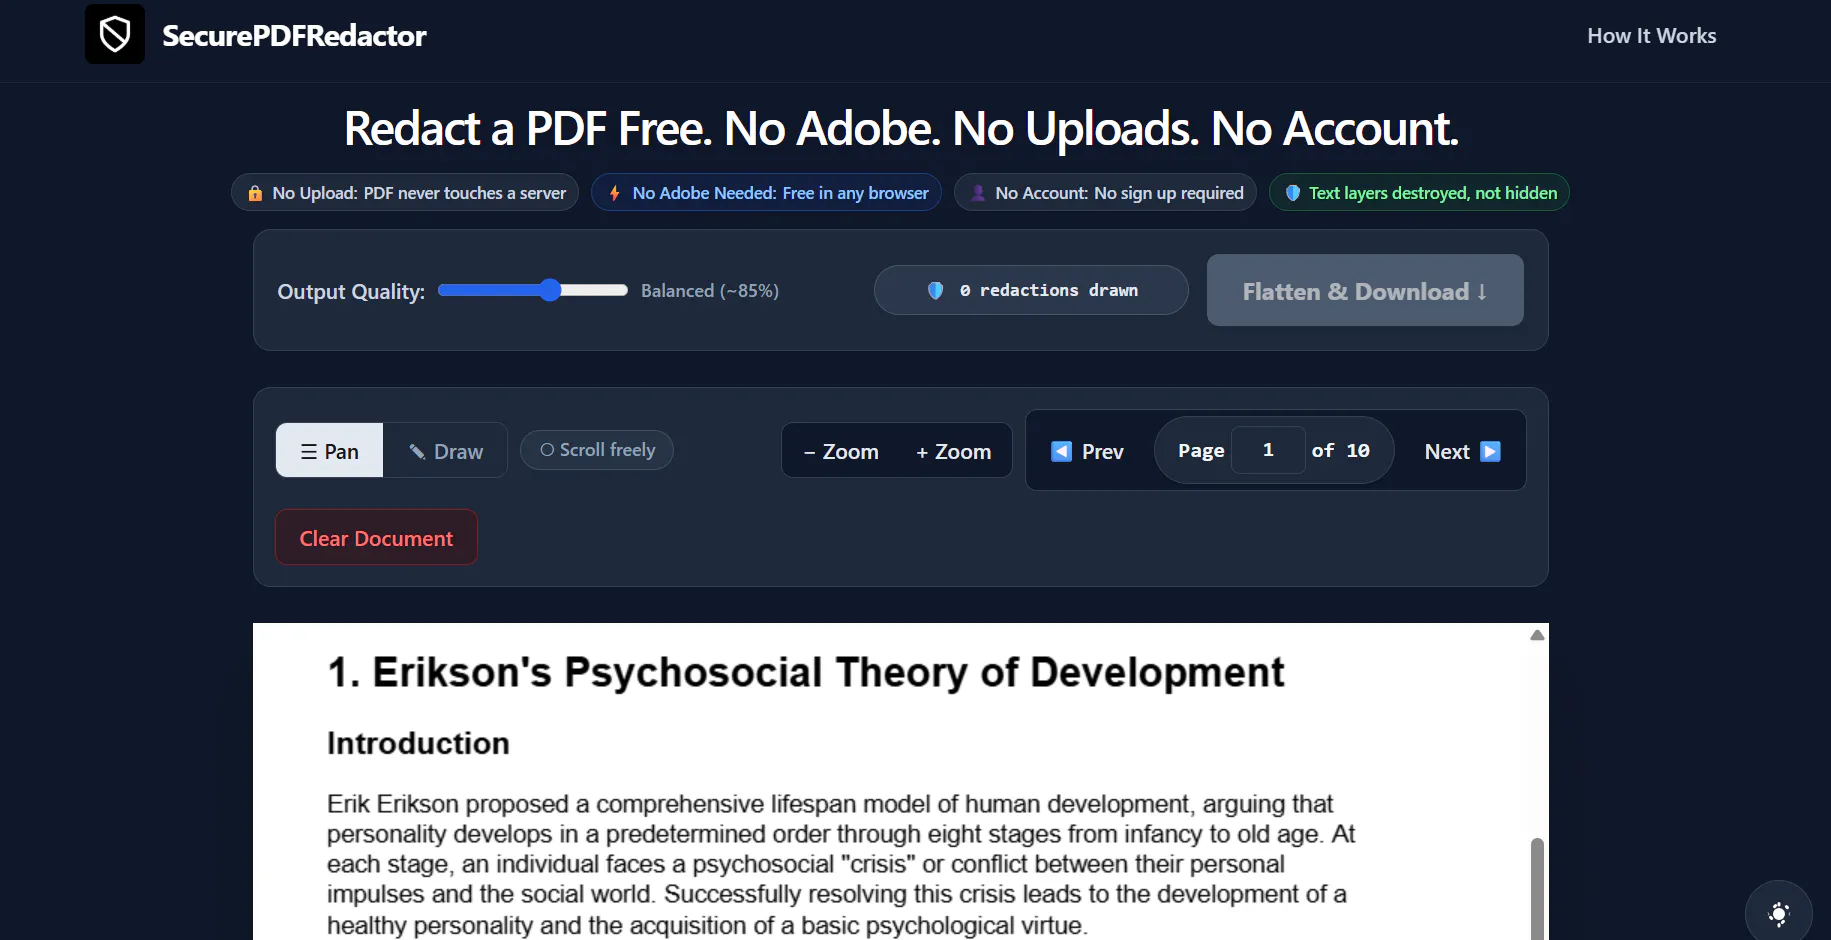The image size is (1831, 940).
Task: Click the shield icon in Text layers badge
Action: point(1292,193)
